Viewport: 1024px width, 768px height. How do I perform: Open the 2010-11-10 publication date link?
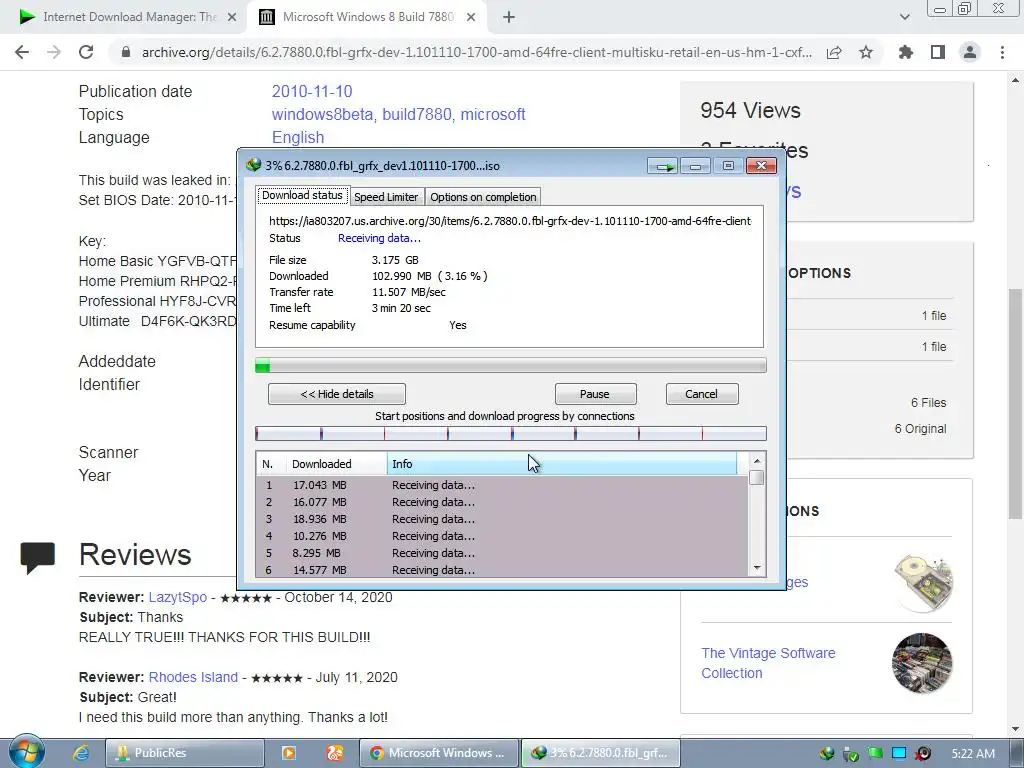[312, 91]
